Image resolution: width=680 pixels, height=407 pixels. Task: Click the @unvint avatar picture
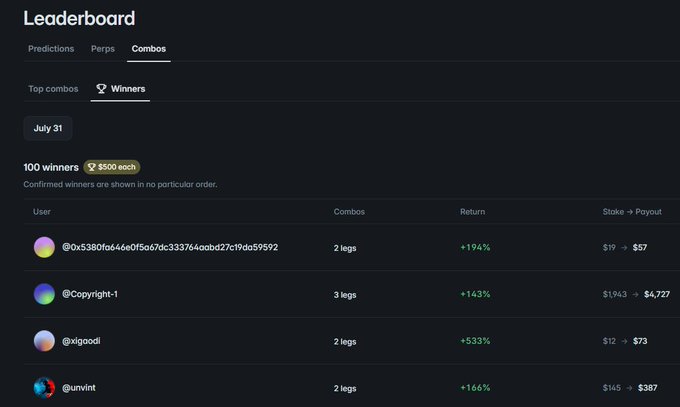[44, 388]
